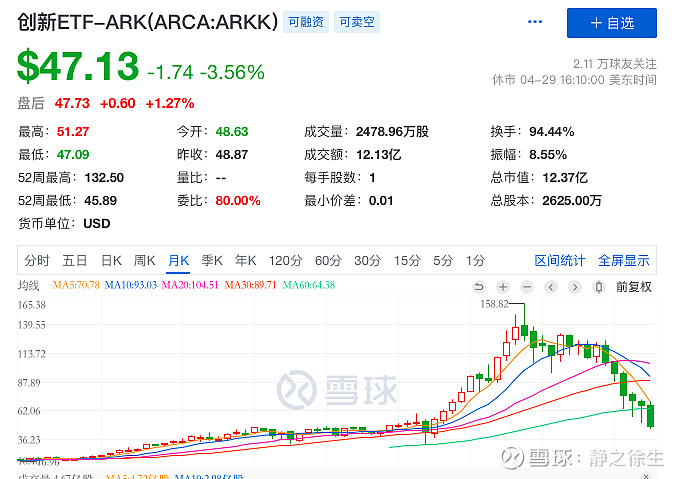Click the MA30:89.71 indicator label
The height and width of the screenshot is (479, 684).
coord(250,285)
